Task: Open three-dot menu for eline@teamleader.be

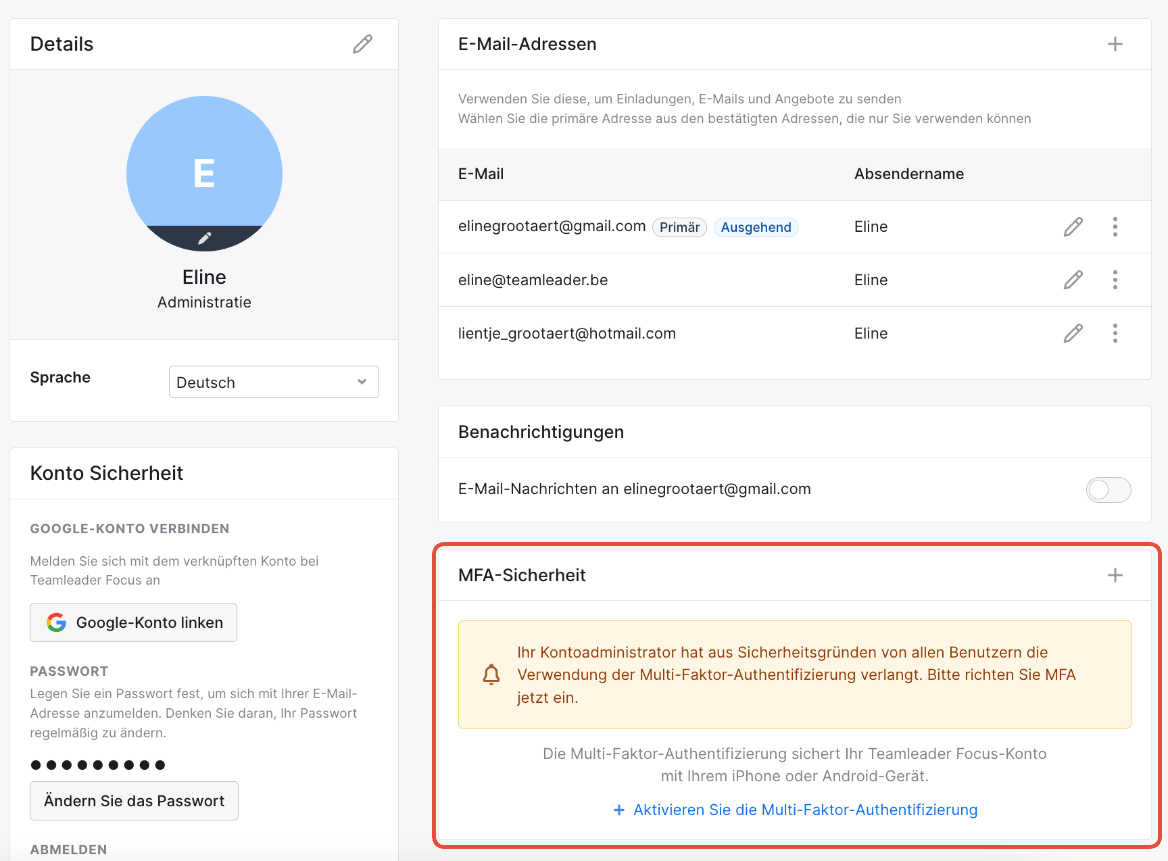Action: [x=1115, y=280]
